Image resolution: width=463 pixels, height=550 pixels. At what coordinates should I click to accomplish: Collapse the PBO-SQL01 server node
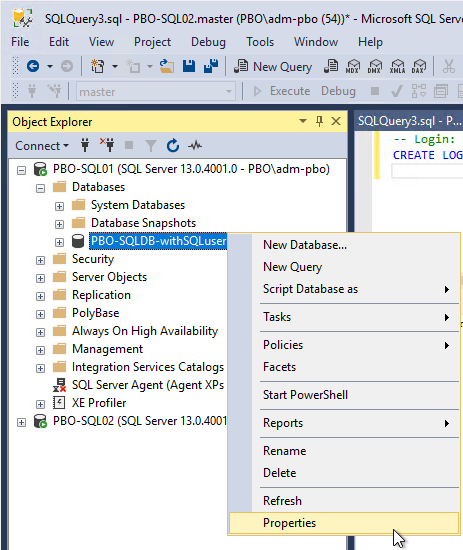(21, 170)
